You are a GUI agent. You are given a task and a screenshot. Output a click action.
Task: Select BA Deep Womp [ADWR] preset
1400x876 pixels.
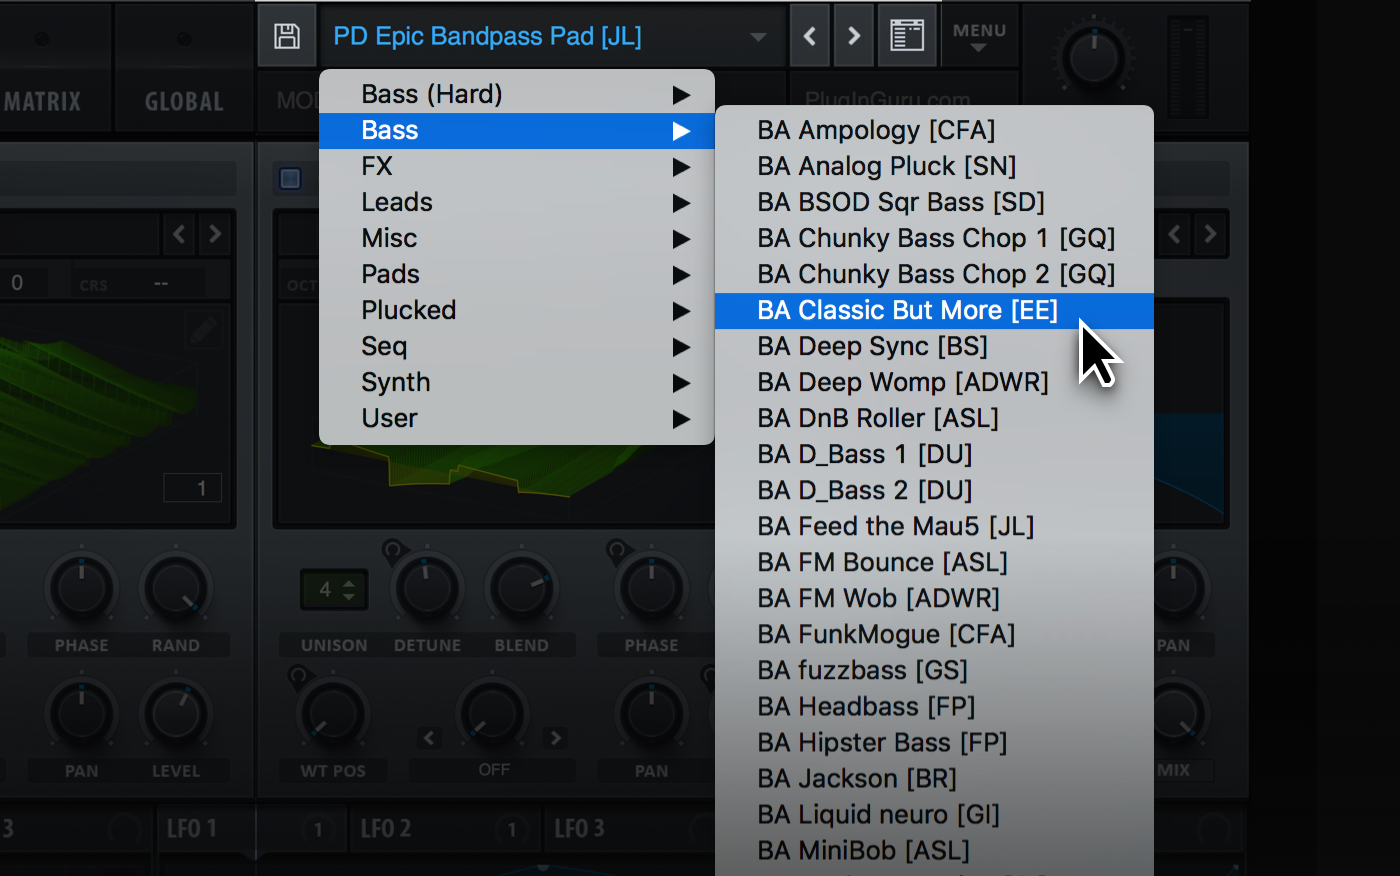(902, 382)
